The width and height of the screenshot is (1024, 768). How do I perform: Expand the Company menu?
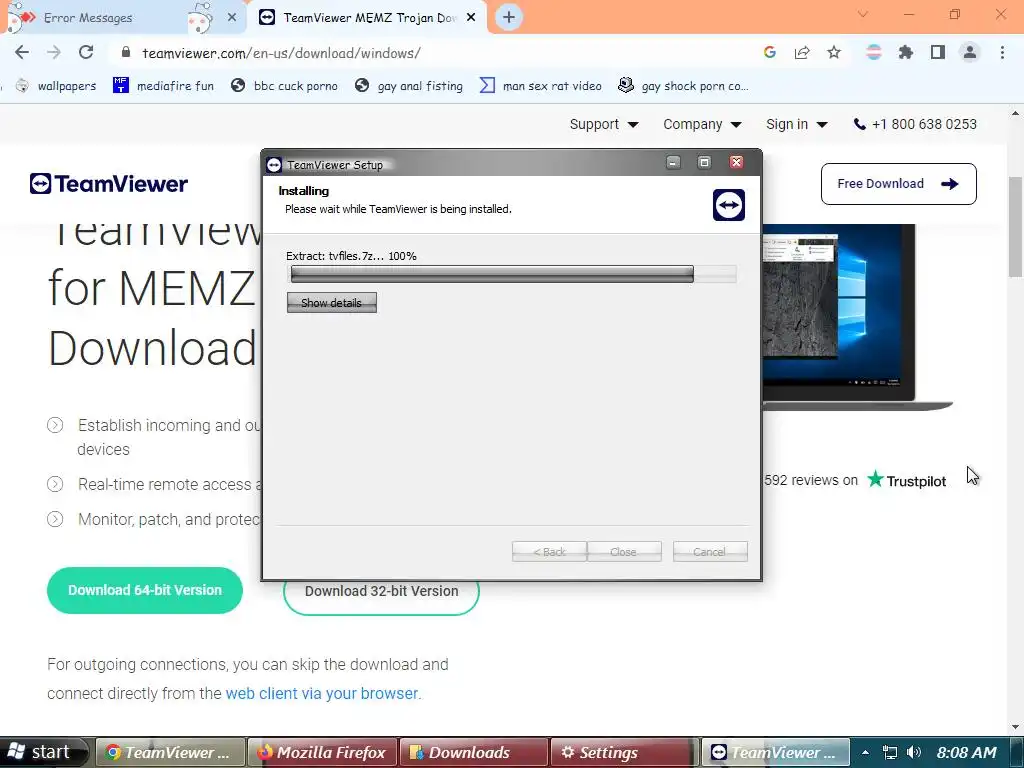pos(702,124)
